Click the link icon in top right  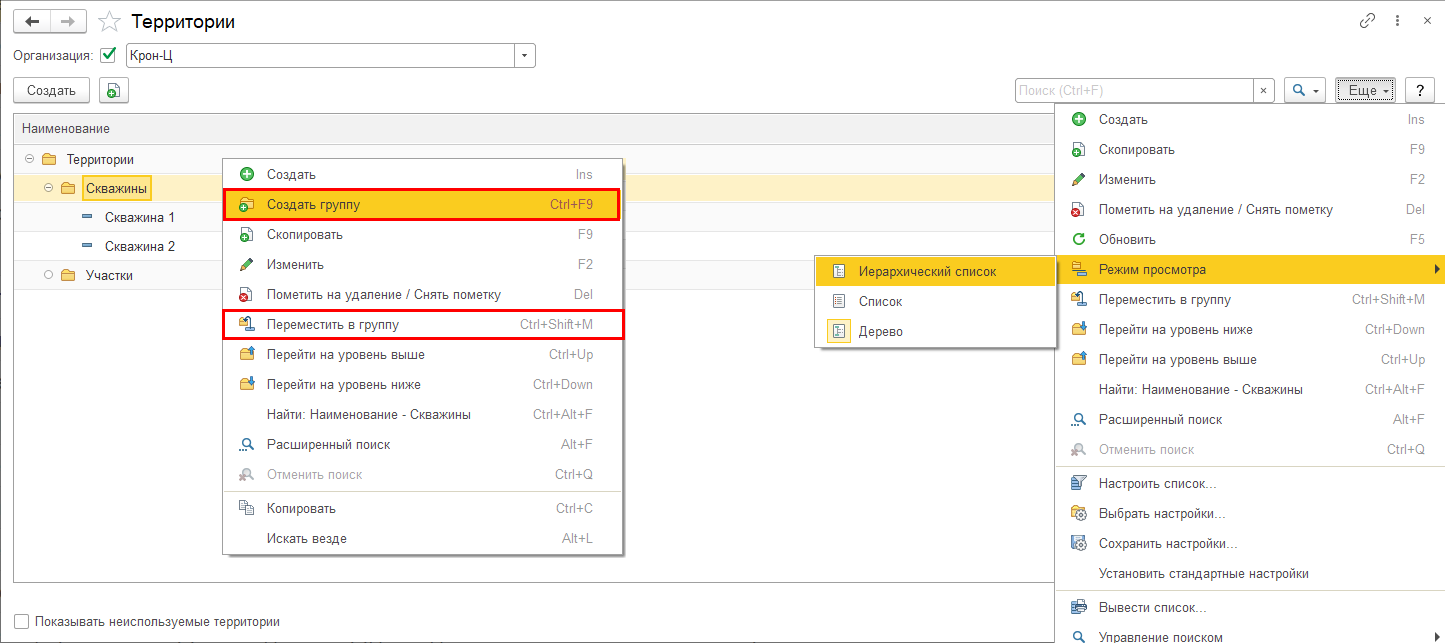pos(1367,21)
